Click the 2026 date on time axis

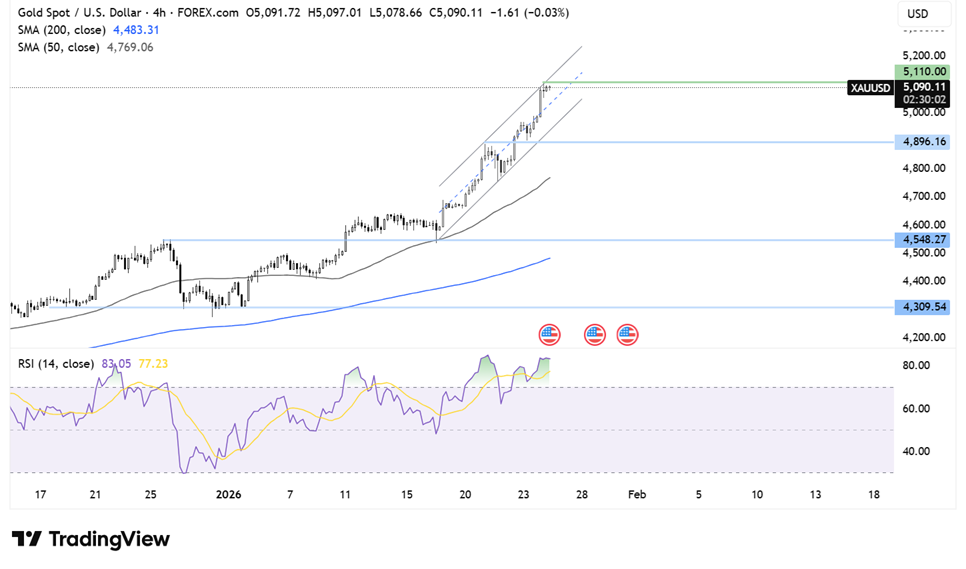click(x=229, y=494)
